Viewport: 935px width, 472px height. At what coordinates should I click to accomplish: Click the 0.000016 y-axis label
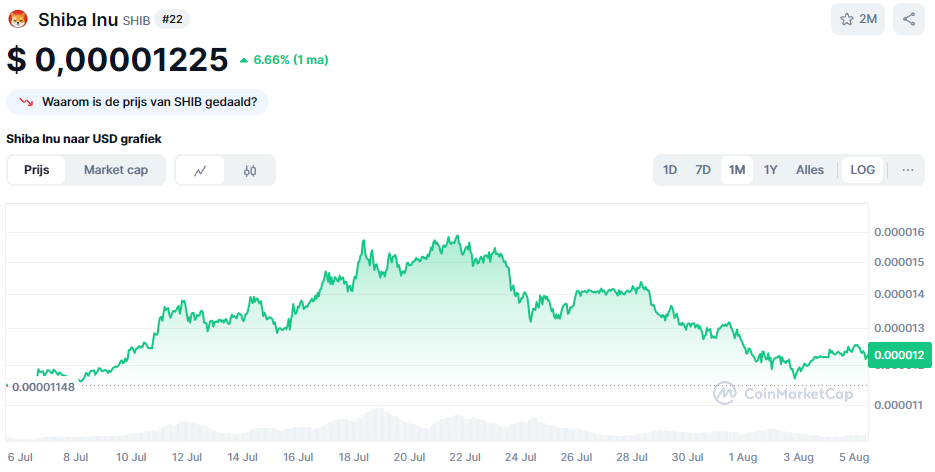point(899,232)
